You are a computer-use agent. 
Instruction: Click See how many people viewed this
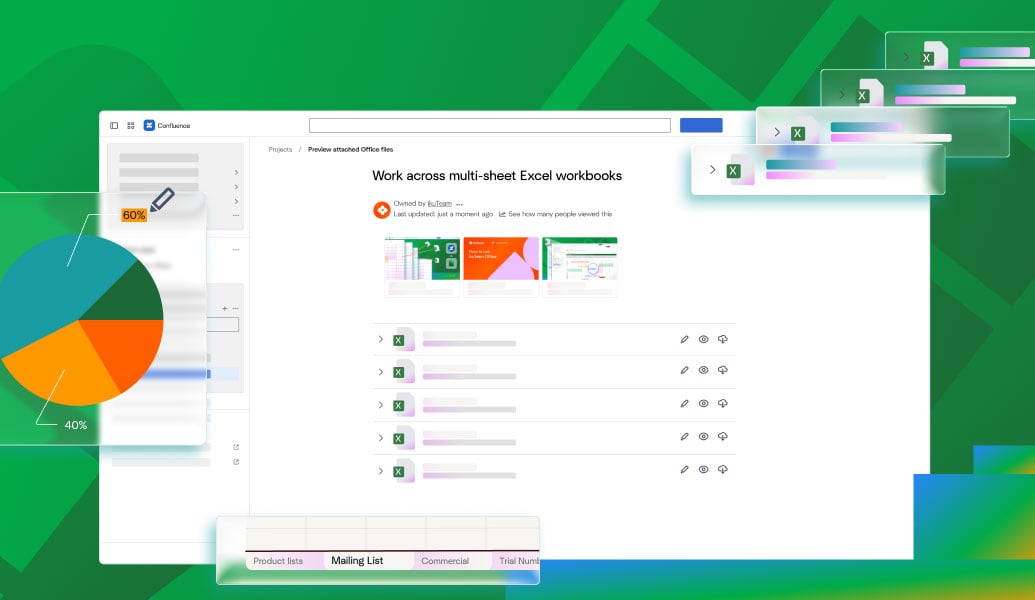pos(560,213)
